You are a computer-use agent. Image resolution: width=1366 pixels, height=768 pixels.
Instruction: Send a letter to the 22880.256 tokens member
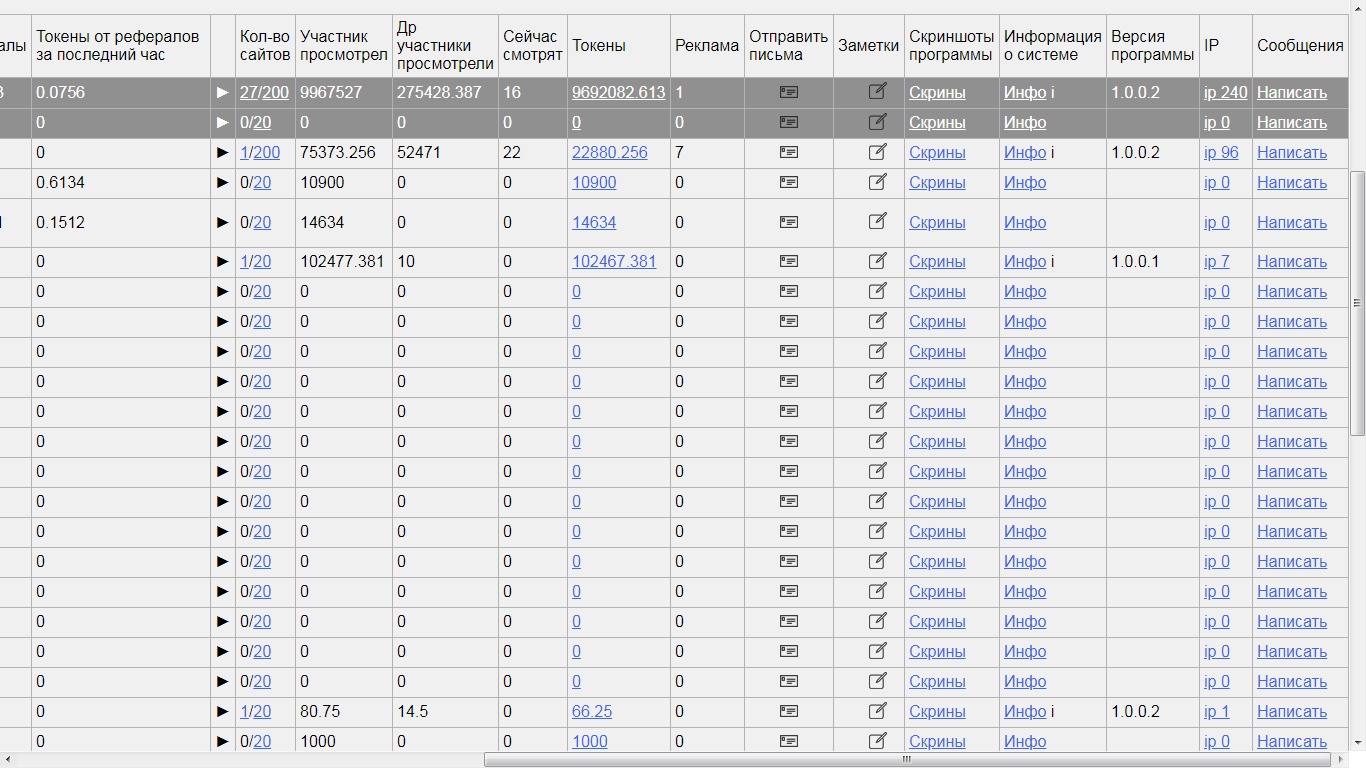coord(789,152)
